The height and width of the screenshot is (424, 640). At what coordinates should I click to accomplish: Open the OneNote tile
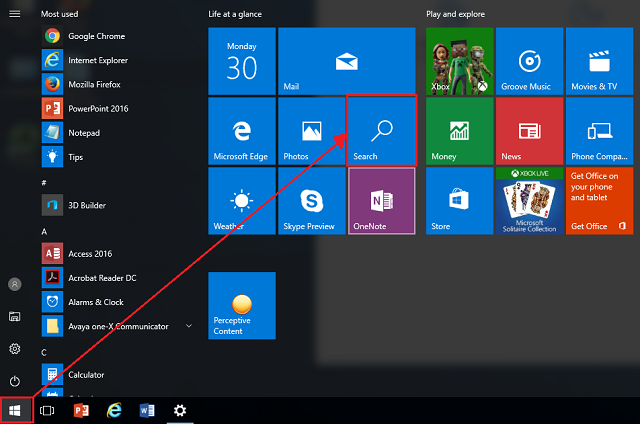click(382, 201)
